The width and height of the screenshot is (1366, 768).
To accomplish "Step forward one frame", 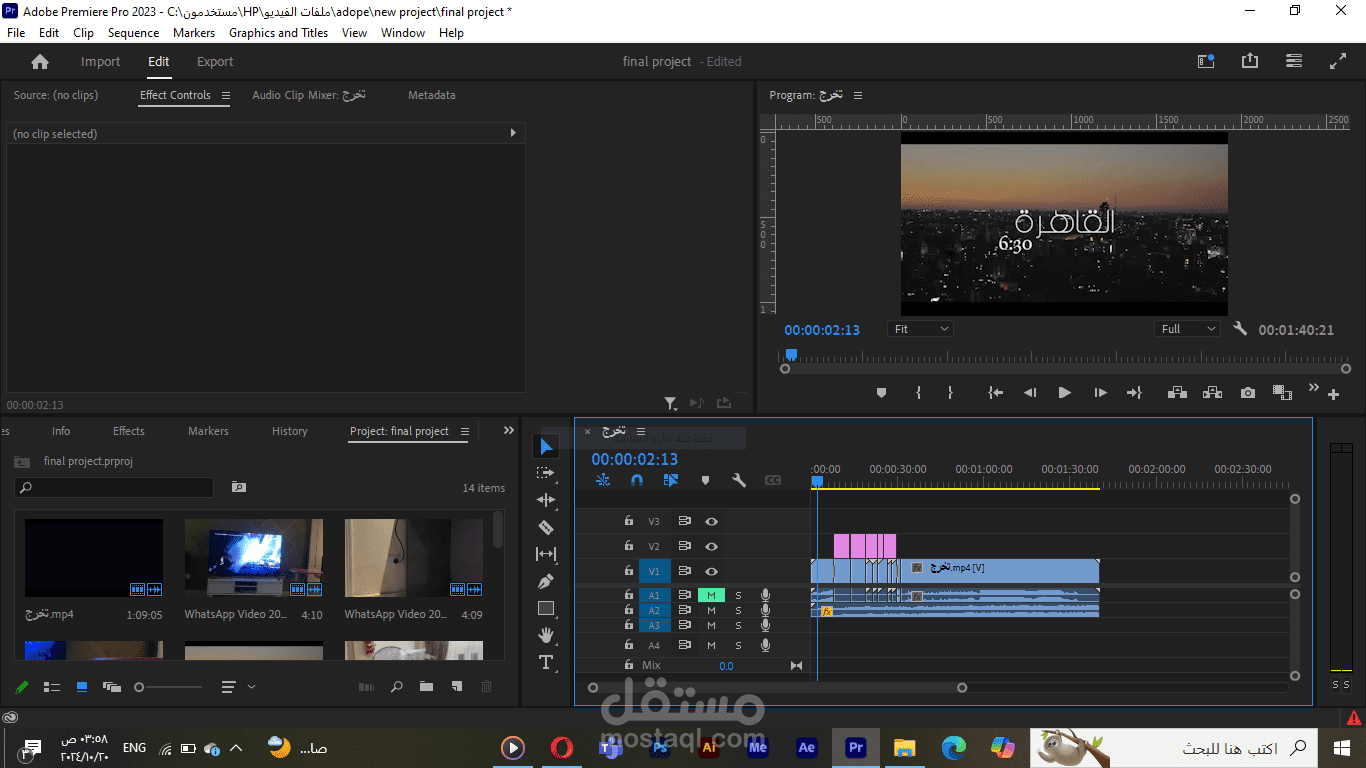I will tap(1100, 393).
